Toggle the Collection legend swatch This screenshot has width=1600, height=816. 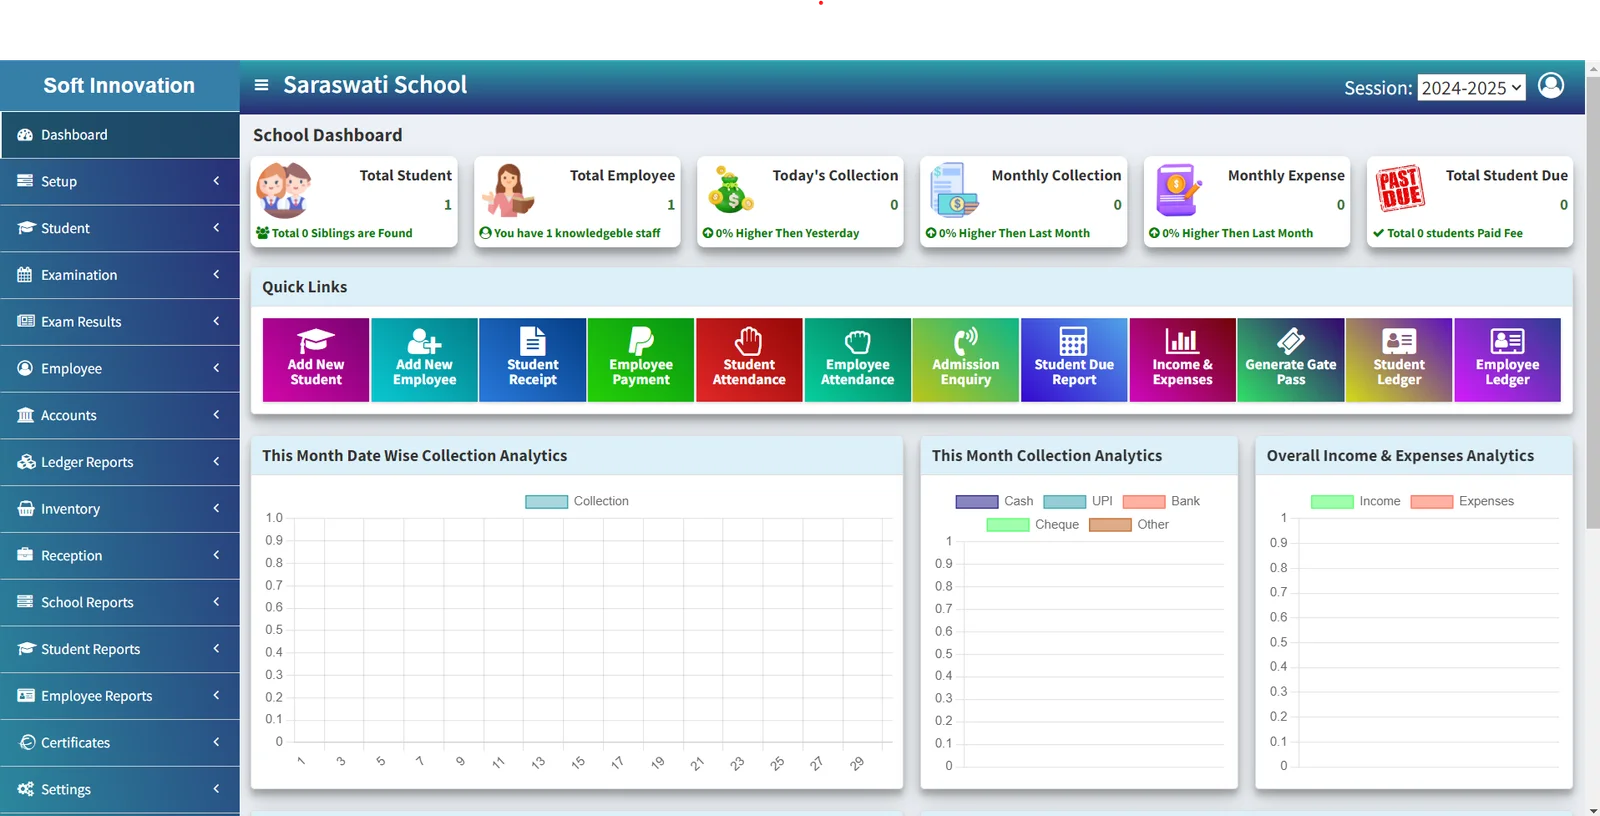[547, 502]
